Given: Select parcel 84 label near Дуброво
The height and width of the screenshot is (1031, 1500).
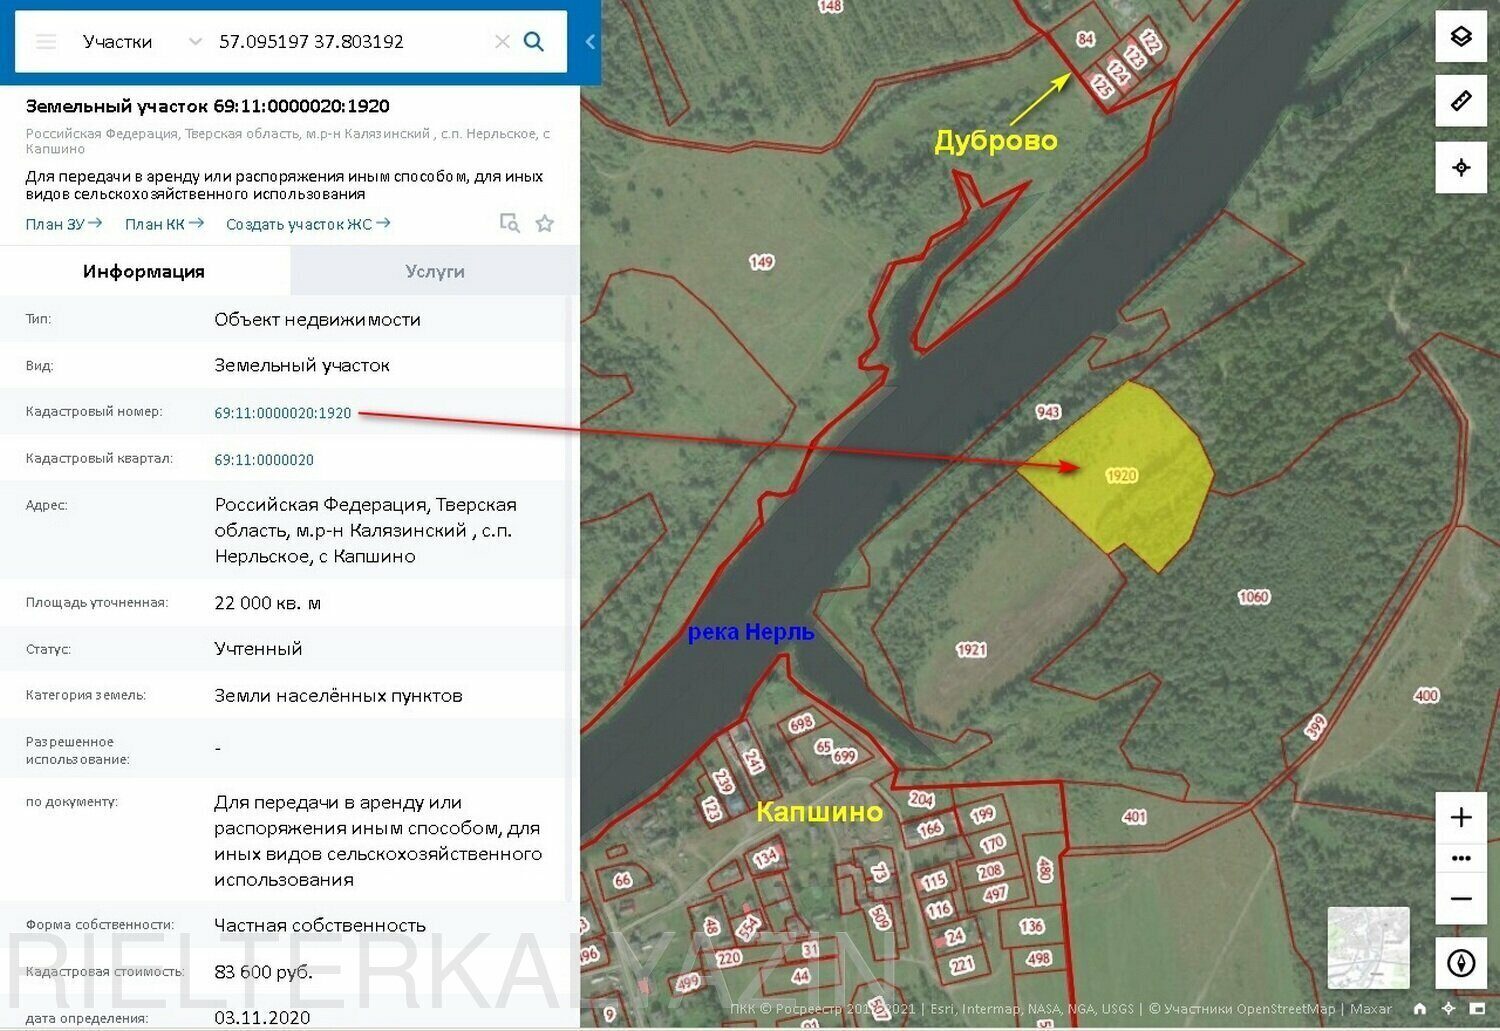Looking at the screenshot, I should (x=1085, y=39).
